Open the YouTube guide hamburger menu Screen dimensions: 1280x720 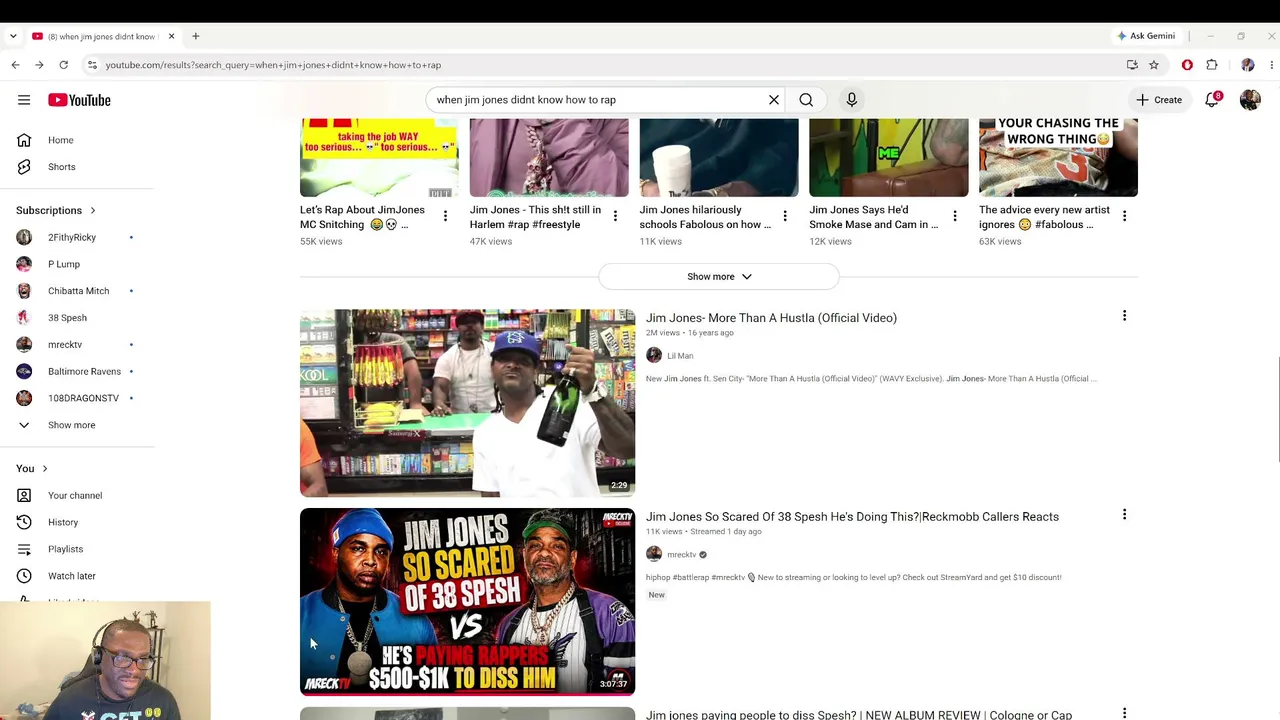(x=24, y=100)
